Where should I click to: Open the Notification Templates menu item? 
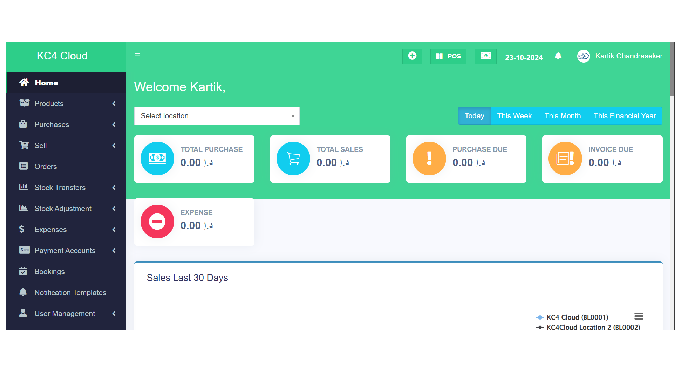point(66,292)
